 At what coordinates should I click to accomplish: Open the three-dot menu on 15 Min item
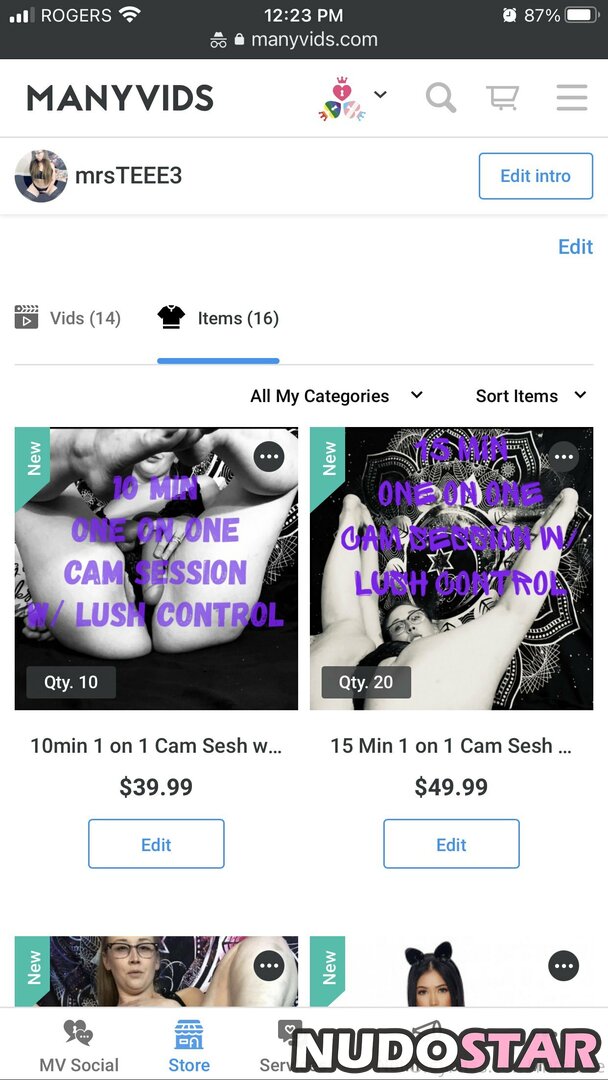click(x=564, y=457)
